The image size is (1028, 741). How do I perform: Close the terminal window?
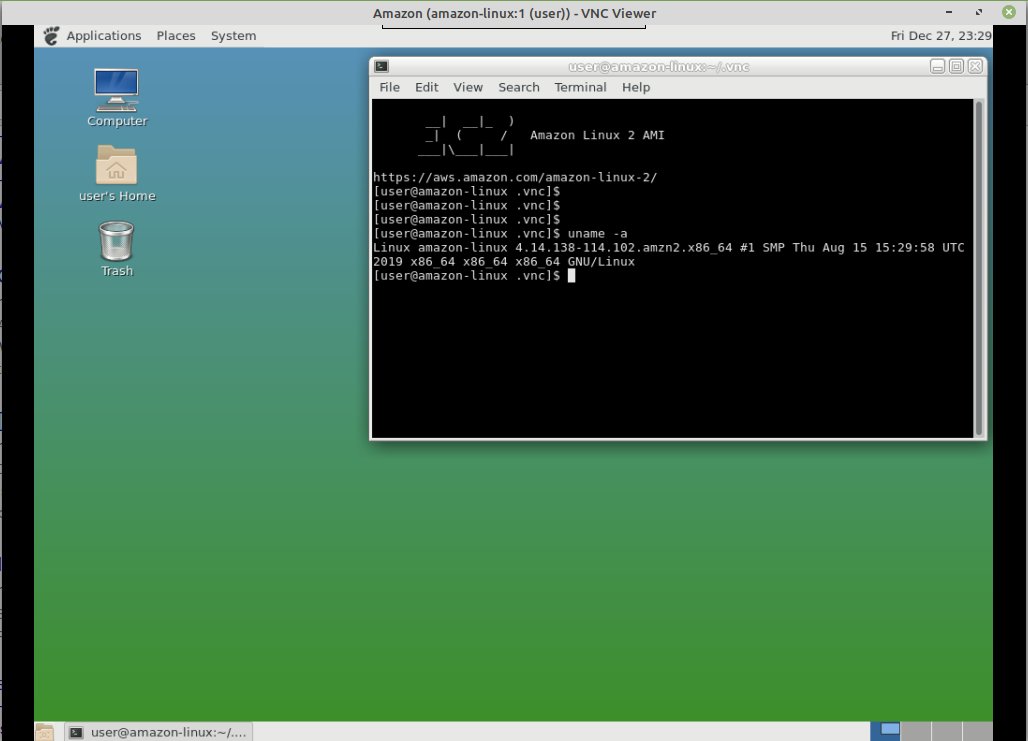[x=976, y=66]
